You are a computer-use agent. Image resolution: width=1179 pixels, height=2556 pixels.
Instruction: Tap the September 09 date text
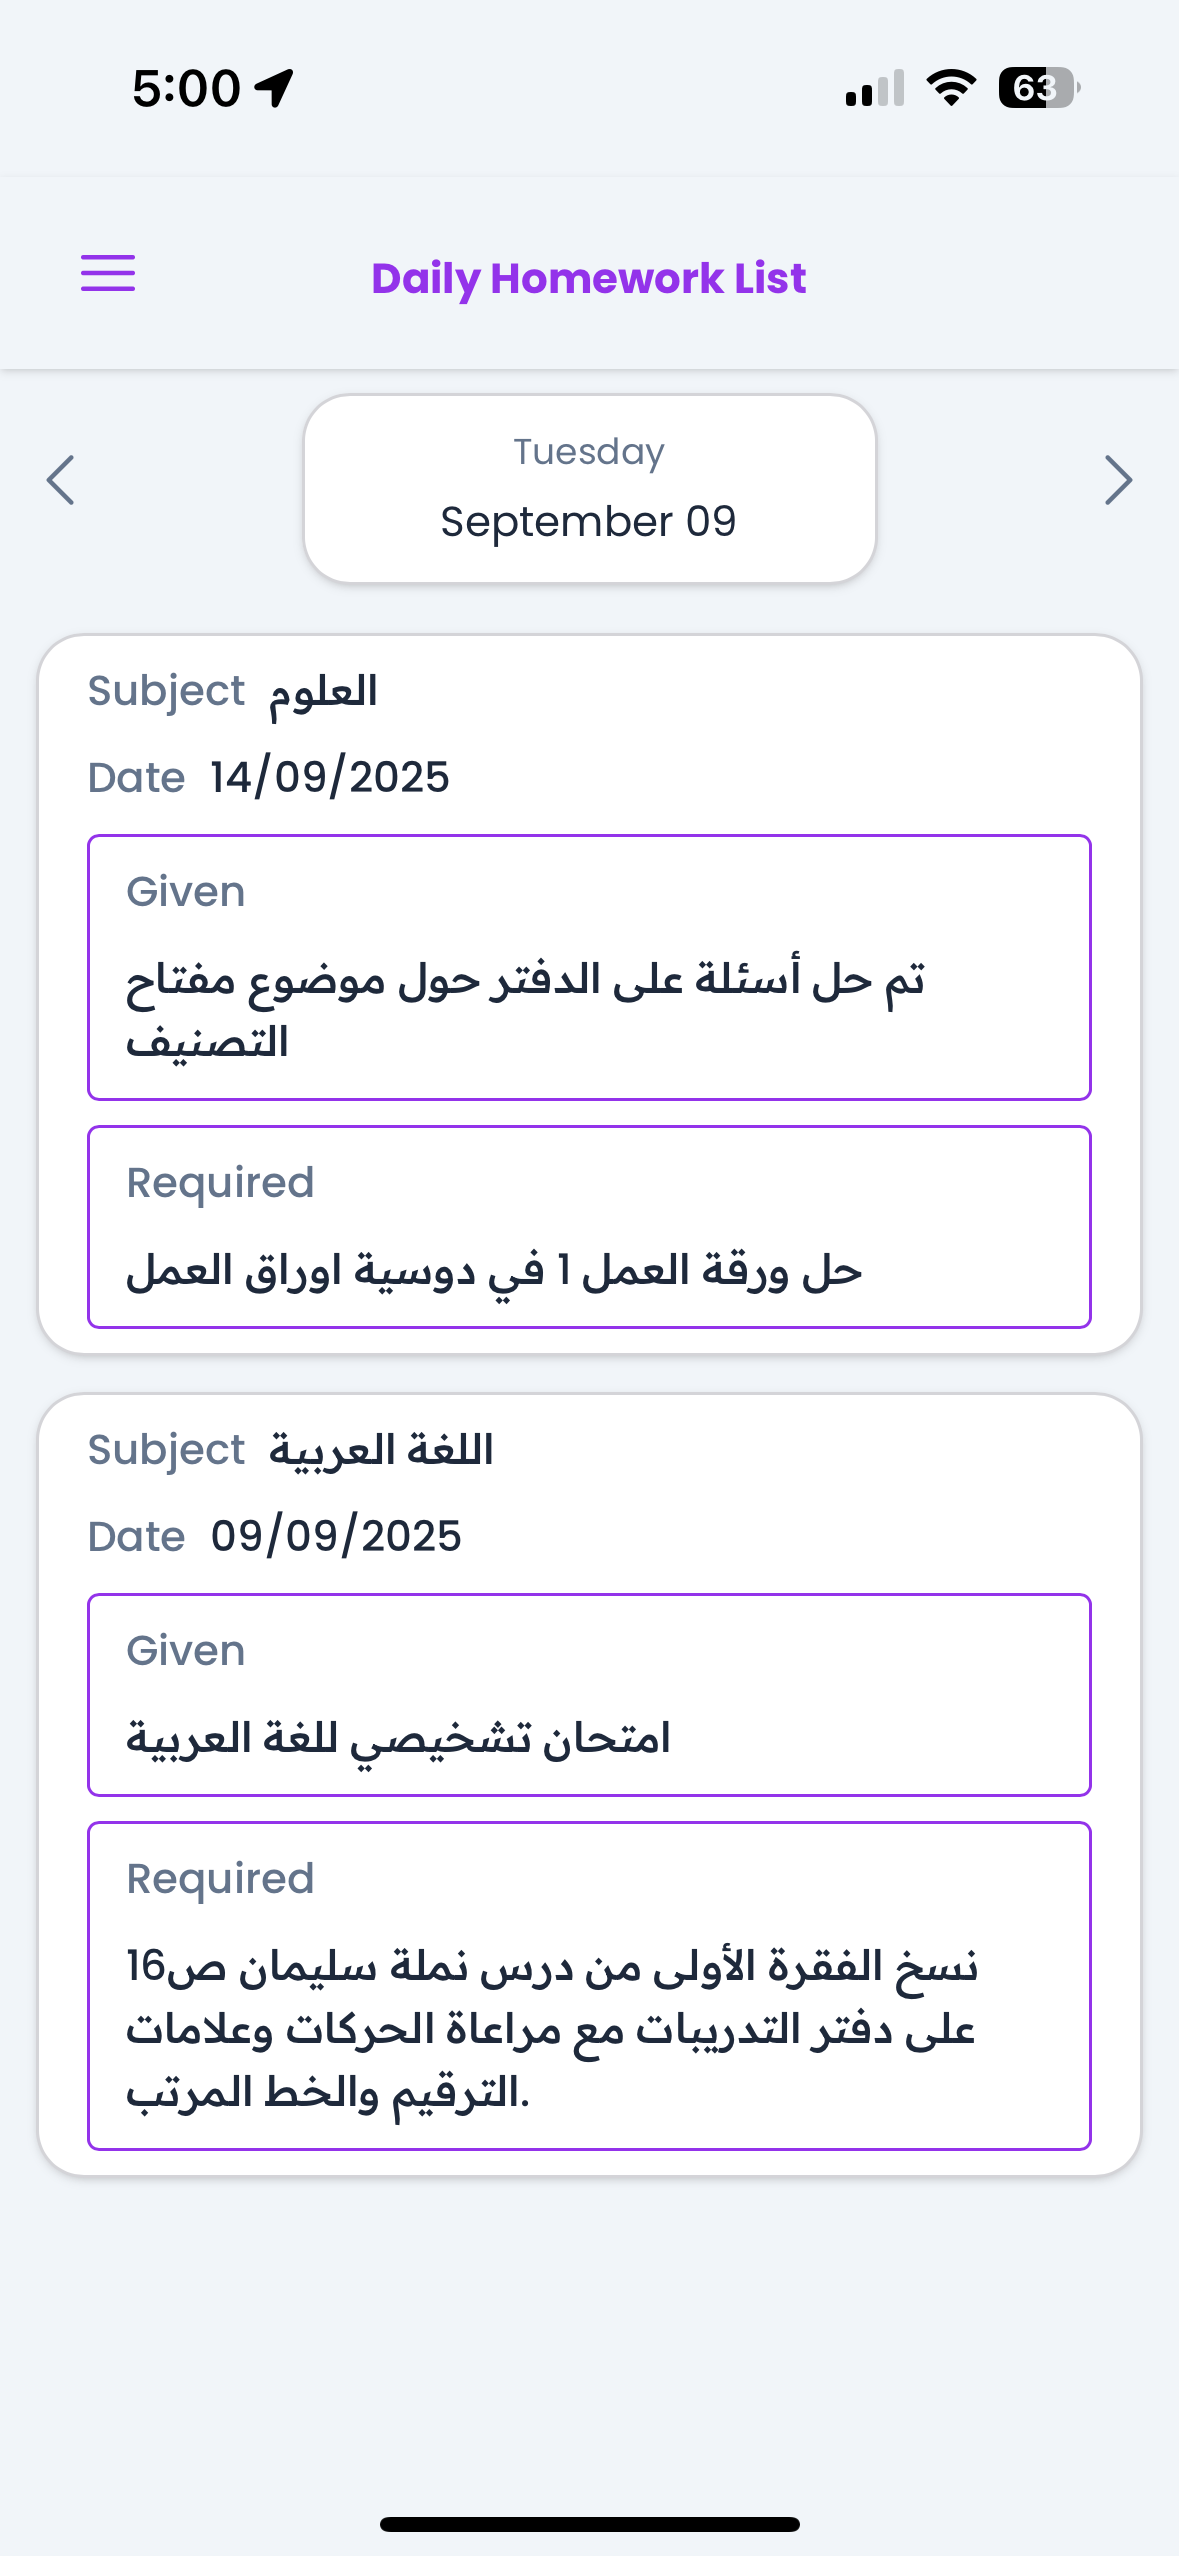coord(589,522)
